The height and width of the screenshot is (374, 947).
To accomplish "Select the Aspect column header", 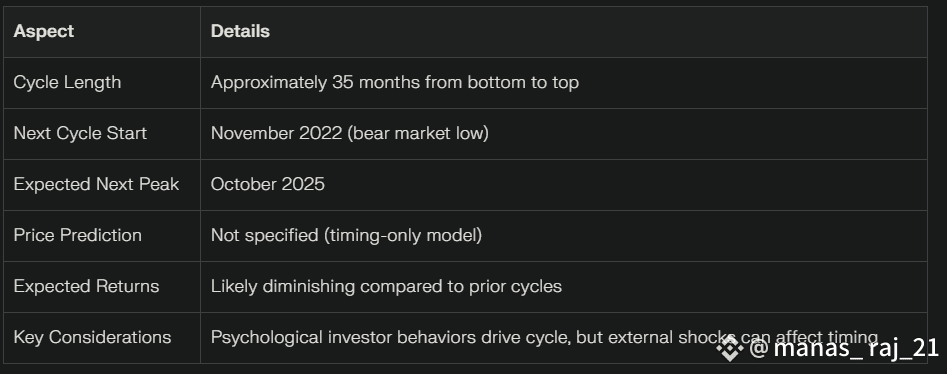I will [43, 31].
